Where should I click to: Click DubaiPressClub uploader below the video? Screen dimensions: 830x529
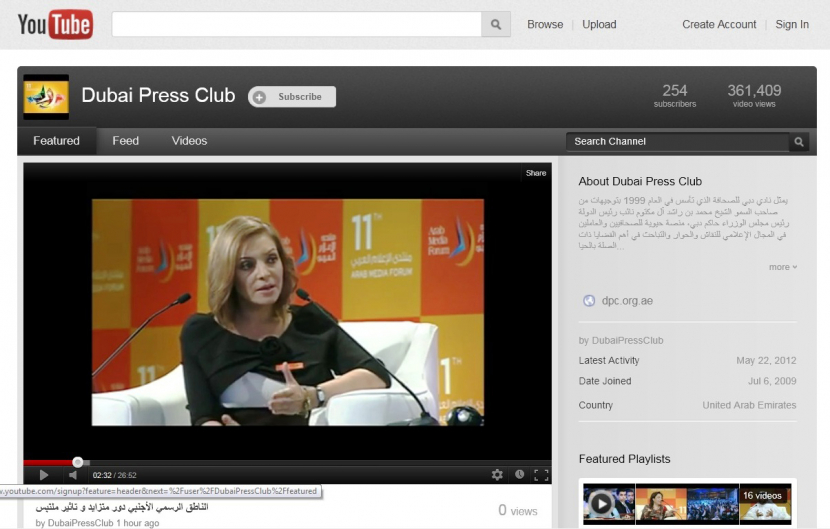coord(80,523)
